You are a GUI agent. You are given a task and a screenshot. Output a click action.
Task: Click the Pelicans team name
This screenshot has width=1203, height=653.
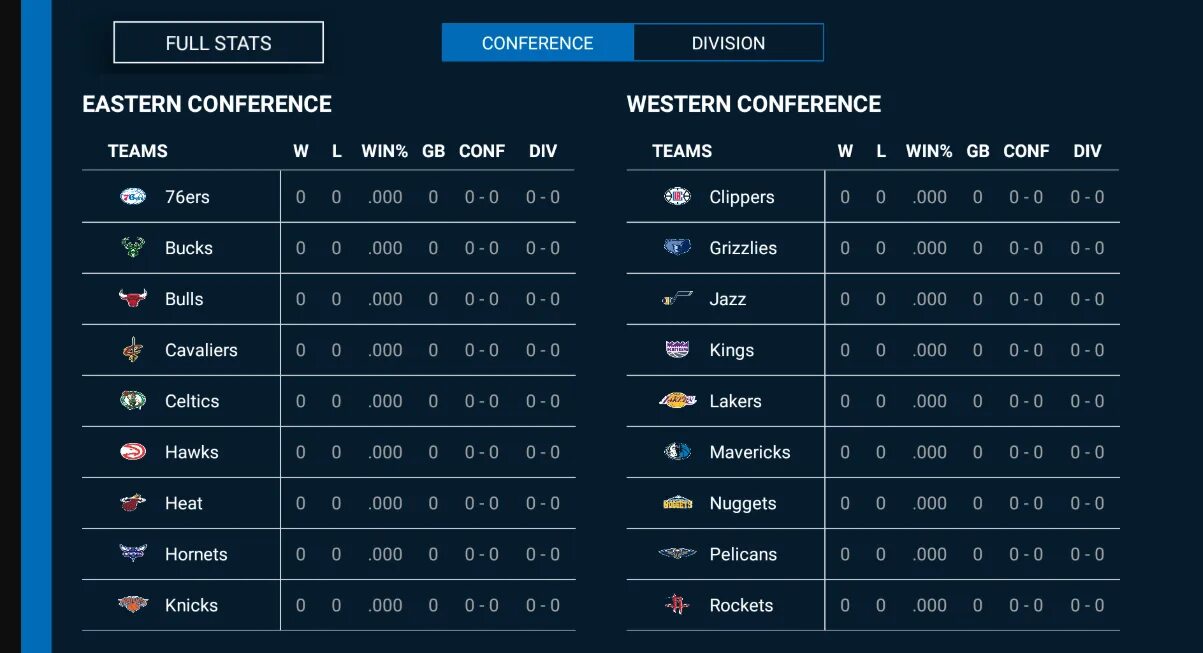pyautogui.click(x=743, y=554)
